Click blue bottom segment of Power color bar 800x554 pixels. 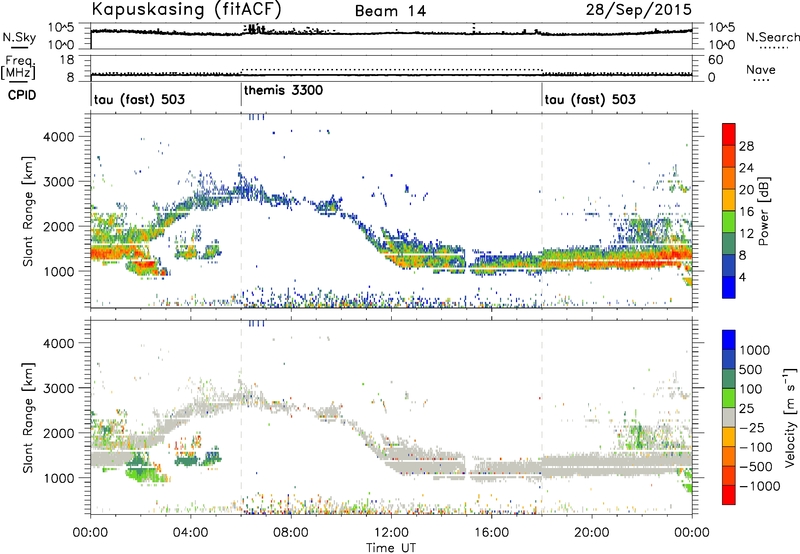(729, 288)
